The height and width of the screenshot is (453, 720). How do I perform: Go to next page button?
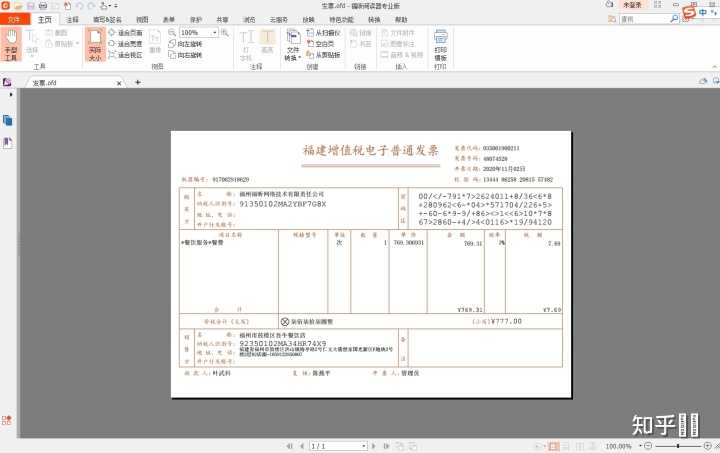[374, 446]
